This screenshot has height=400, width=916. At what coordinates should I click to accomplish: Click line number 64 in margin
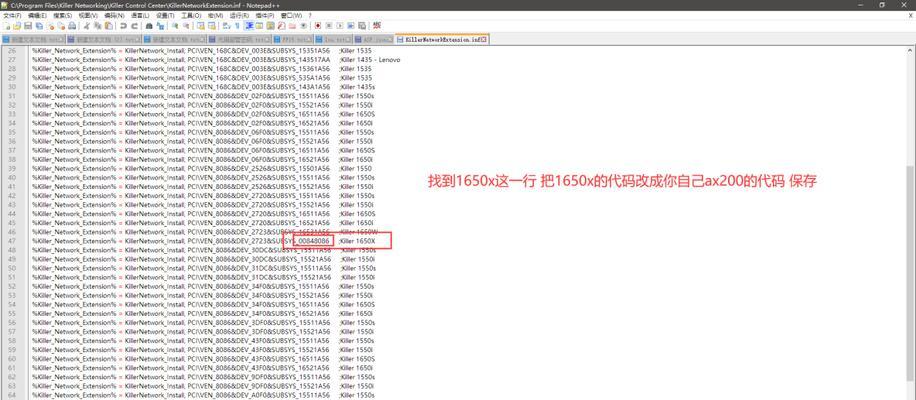13,395
